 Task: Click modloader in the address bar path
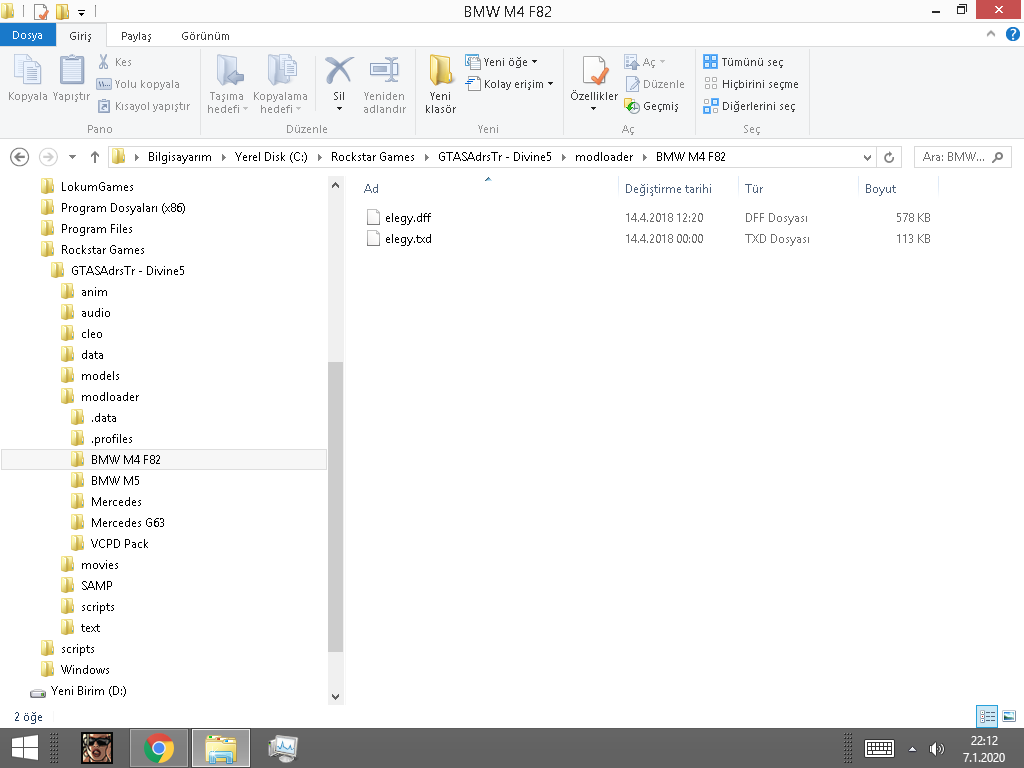(x=604, y=157)
